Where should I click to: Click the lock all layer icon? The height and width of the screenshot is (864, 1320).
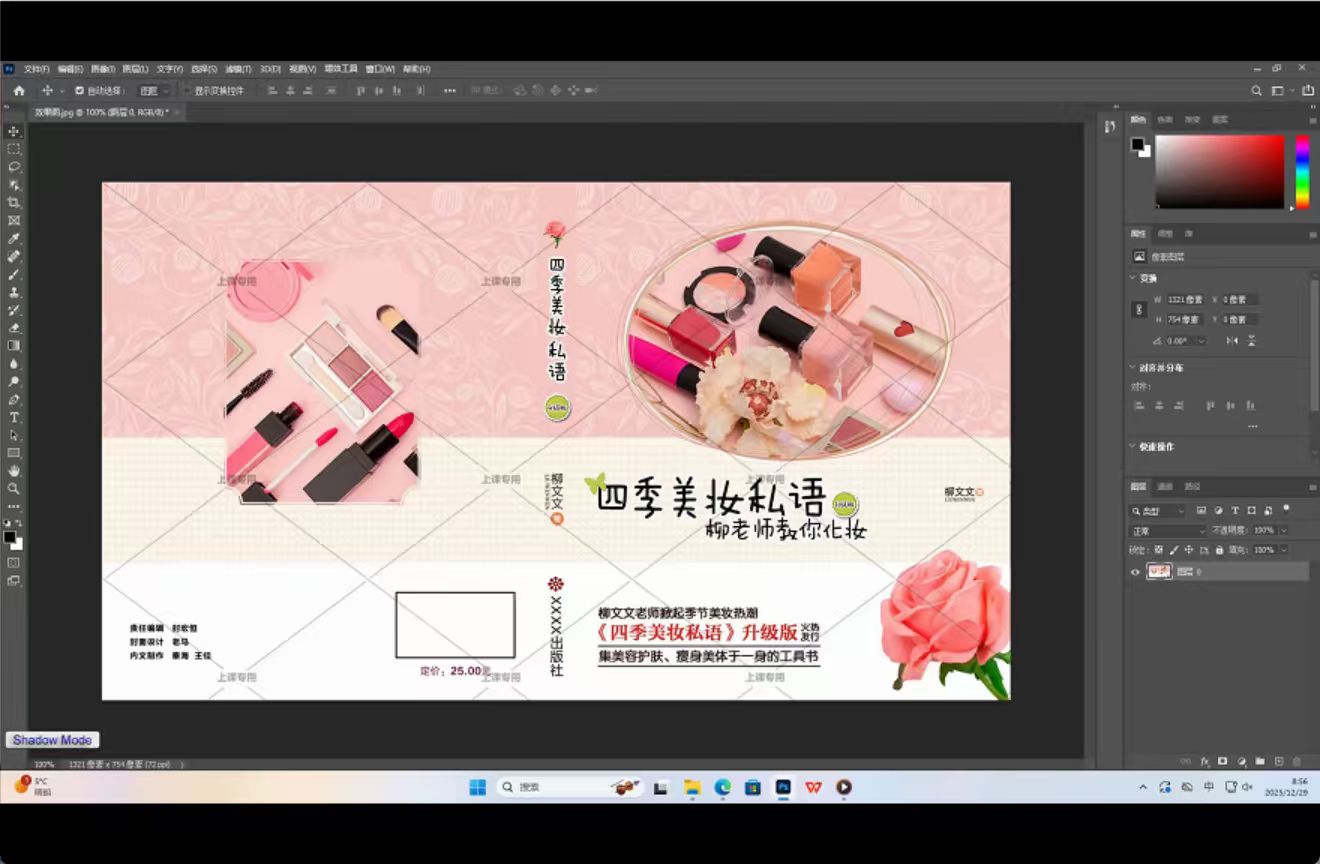click(1219, 550)
